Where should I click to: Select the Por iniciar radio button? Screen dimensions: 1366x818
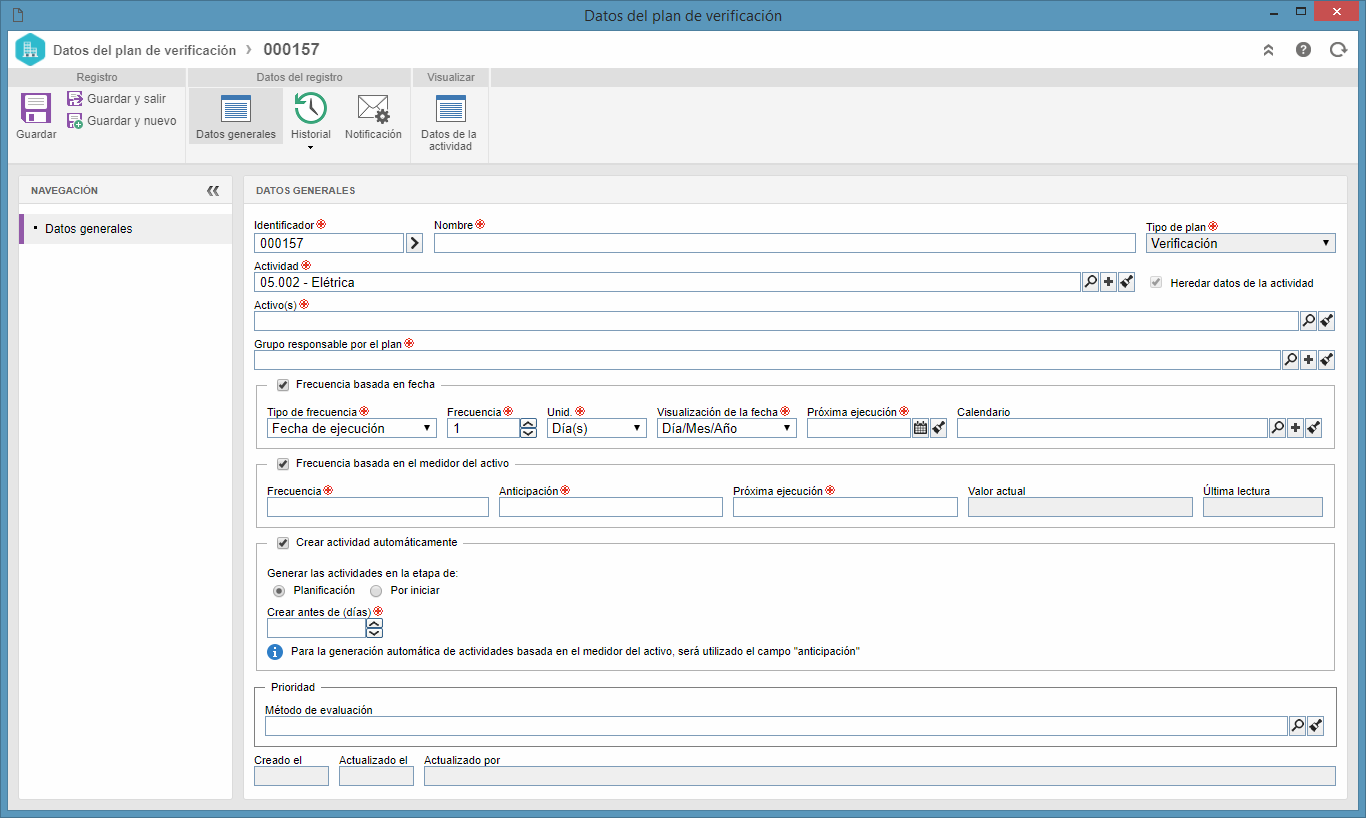tap(376, 591)
